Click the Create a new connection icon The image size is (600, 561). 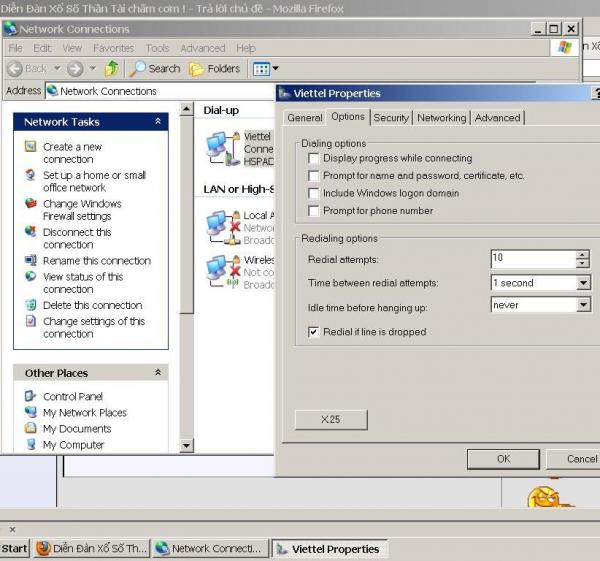[31, 146]
